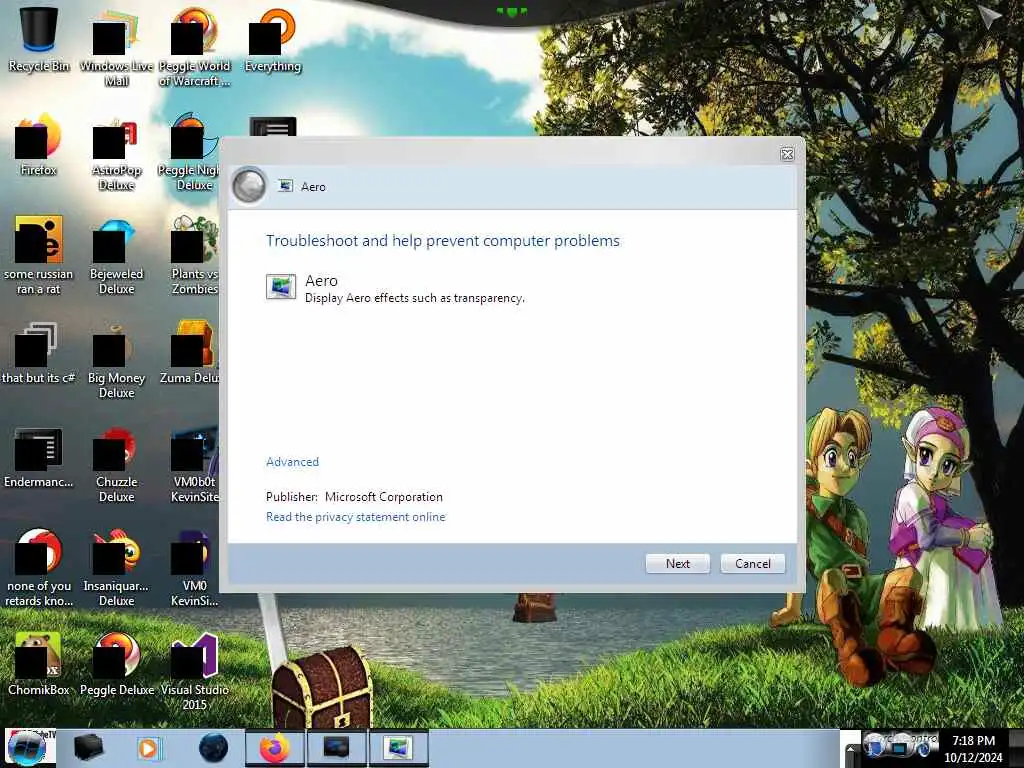Image resolution: width=1024 pixels, height=768 pixels.
Task: Open the Windows Start orb
Action: [x=27, y=748]
